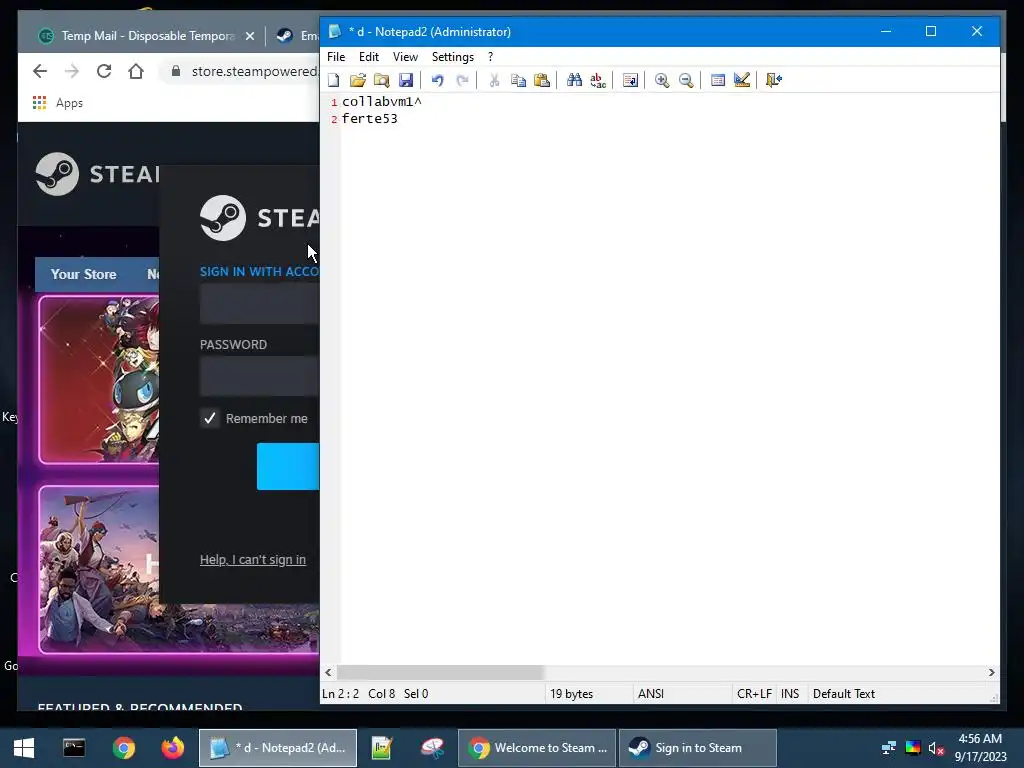
Task: Open Replace with the ab/ac icon
Action: (598, 80)
